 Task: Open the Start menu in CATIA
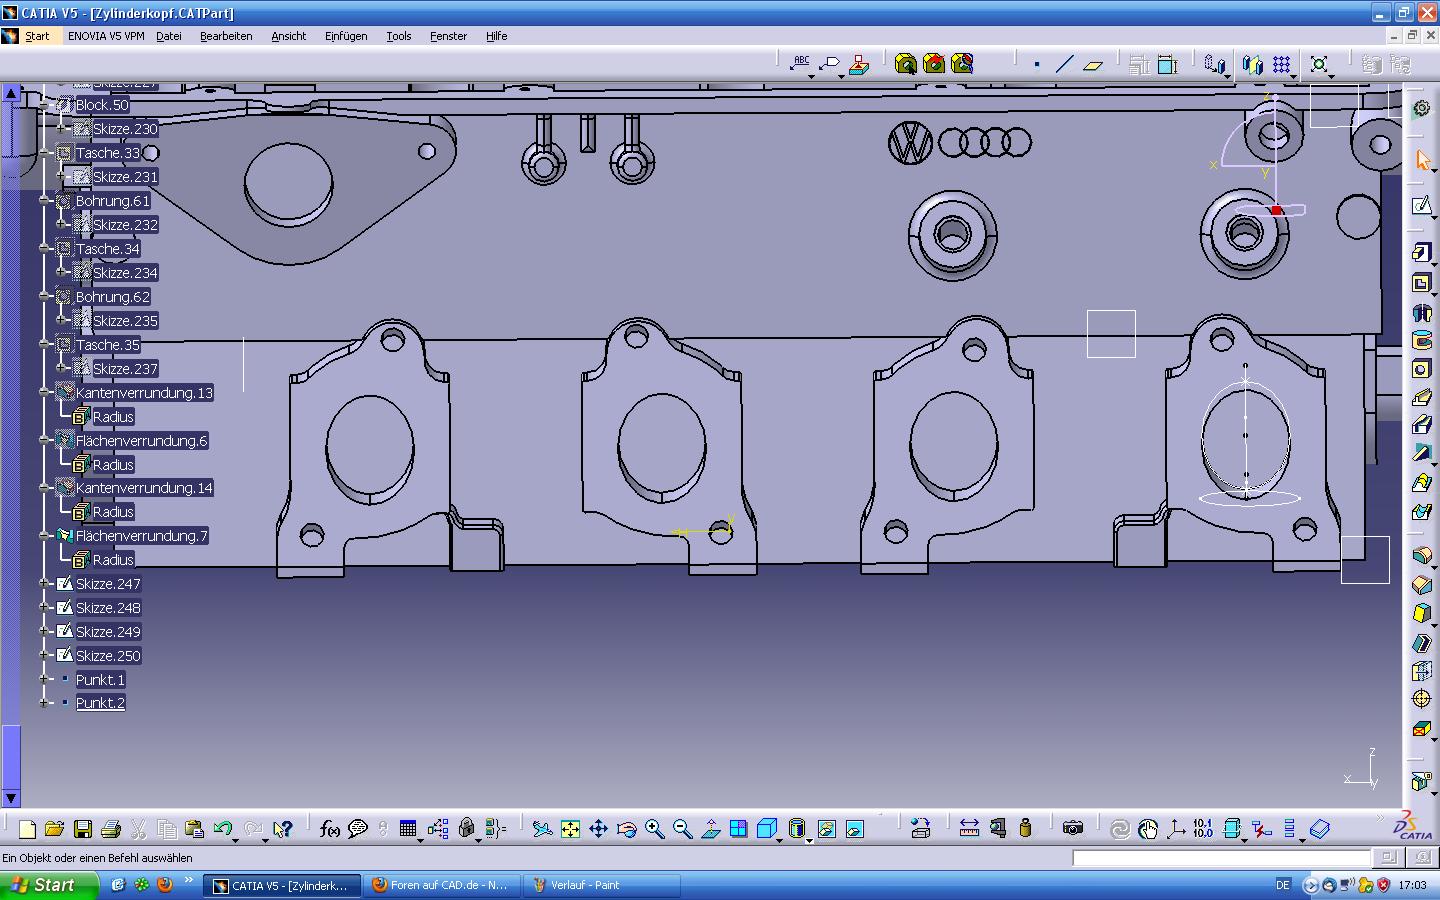click(37, 36)
